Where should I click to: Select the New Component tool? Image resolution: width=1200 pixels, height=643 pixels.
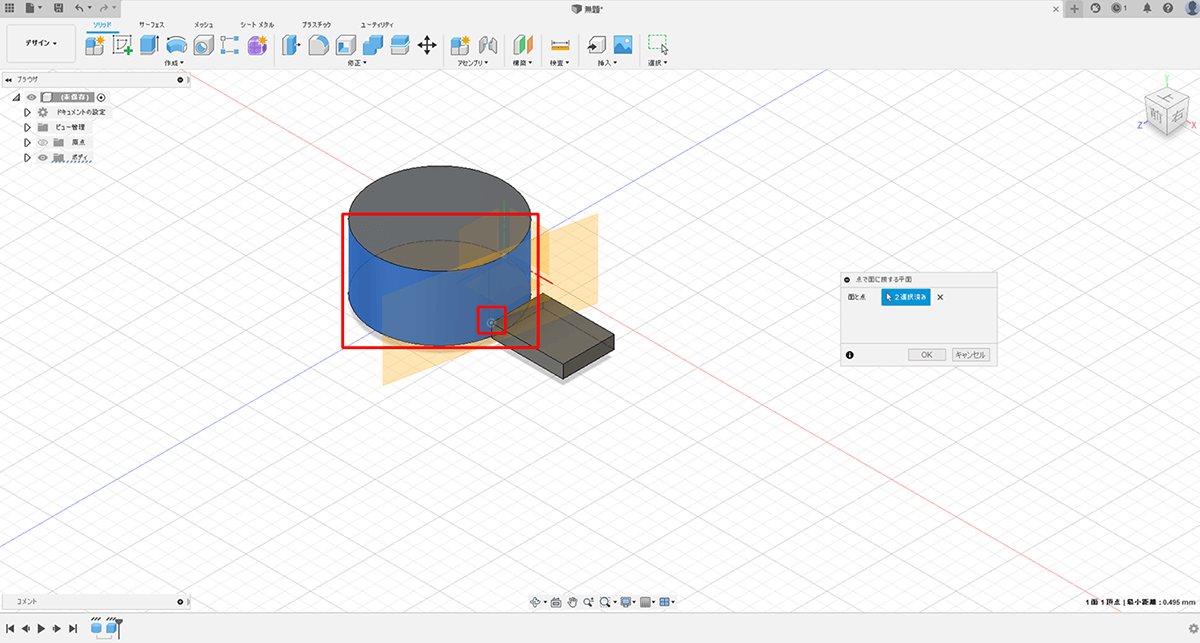click(x=96, y=44)
